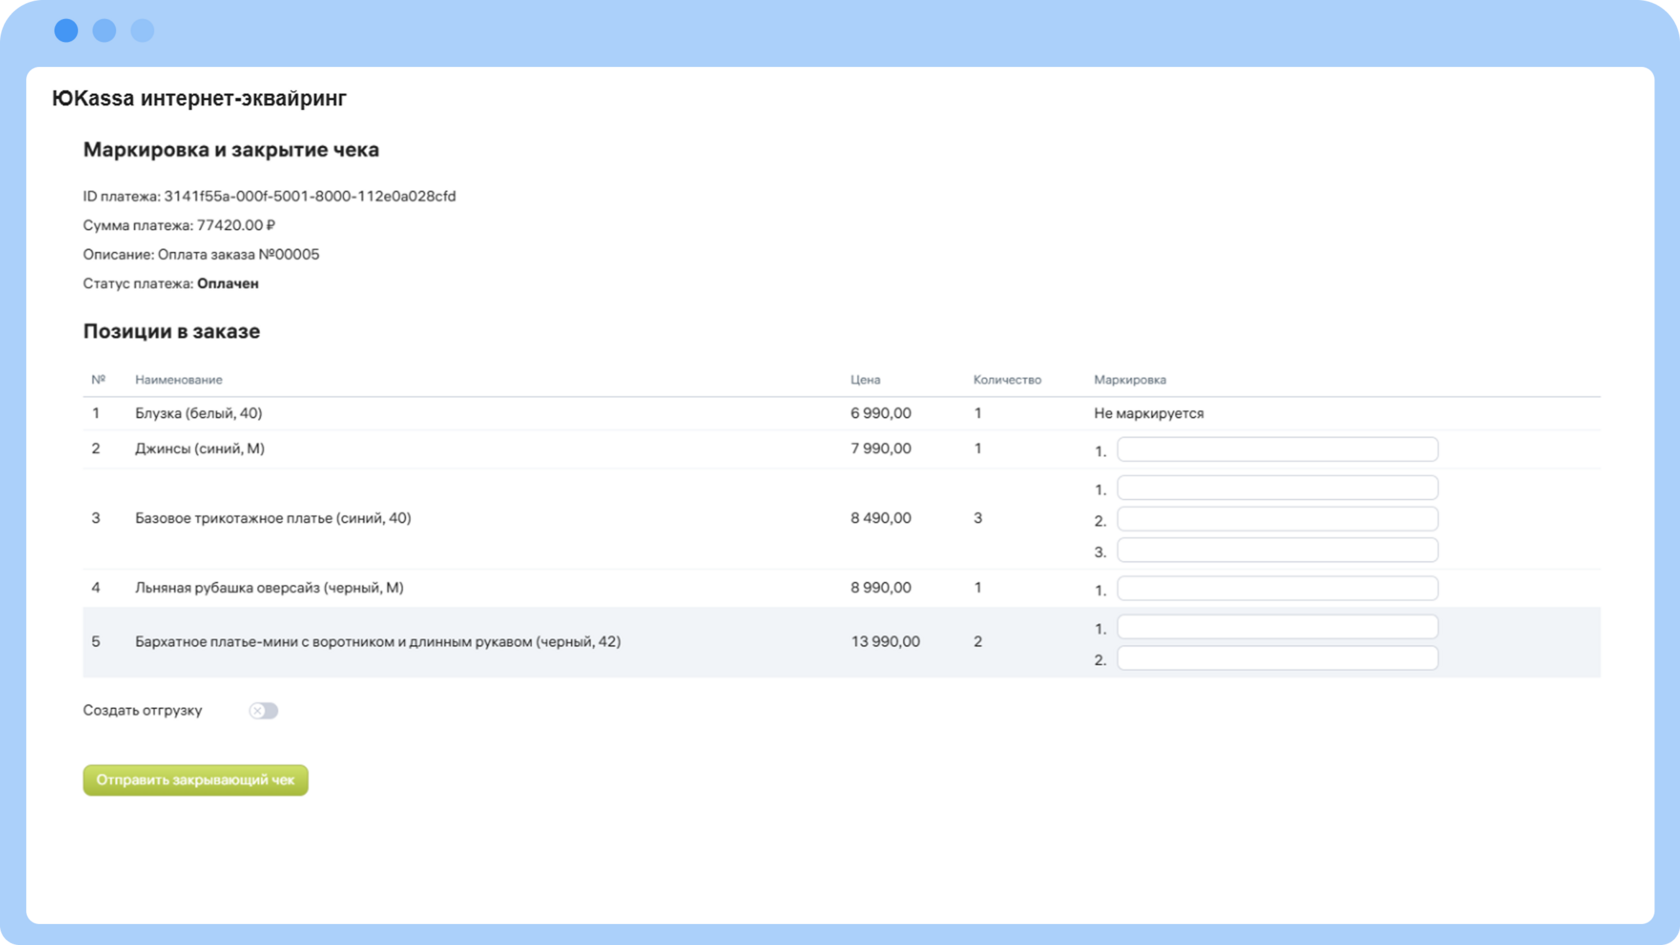Click the Наименование column header

179,380
